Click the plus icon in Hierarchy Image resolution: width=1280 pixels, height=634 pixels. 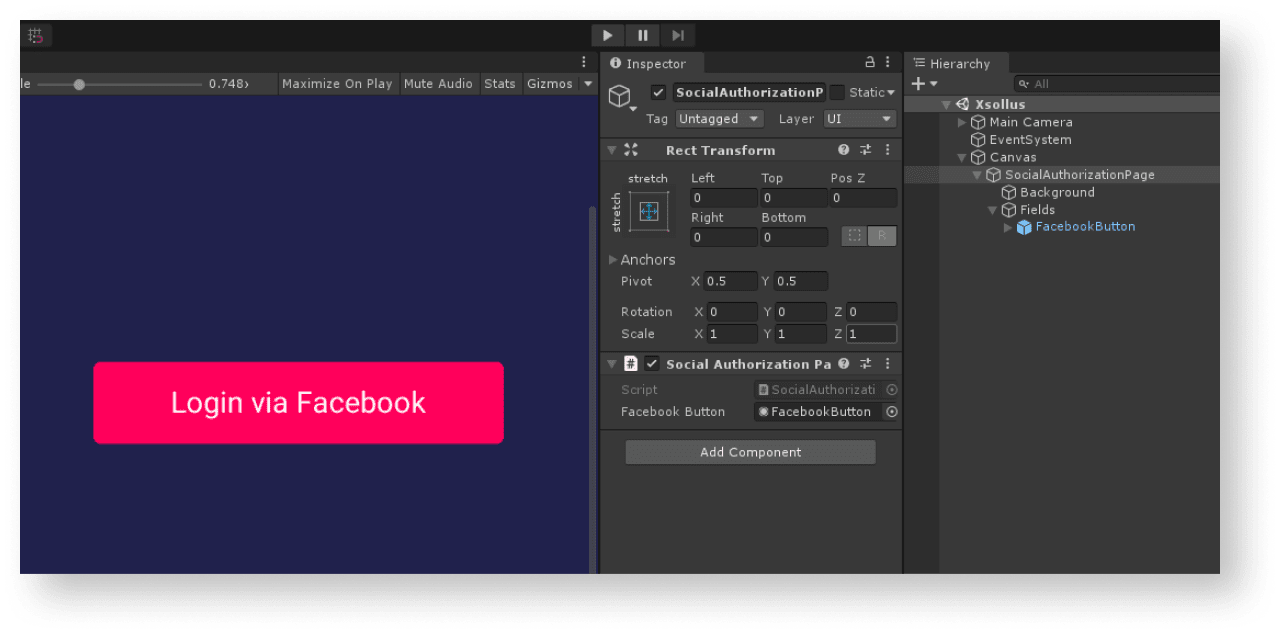(x=919, y=84)
